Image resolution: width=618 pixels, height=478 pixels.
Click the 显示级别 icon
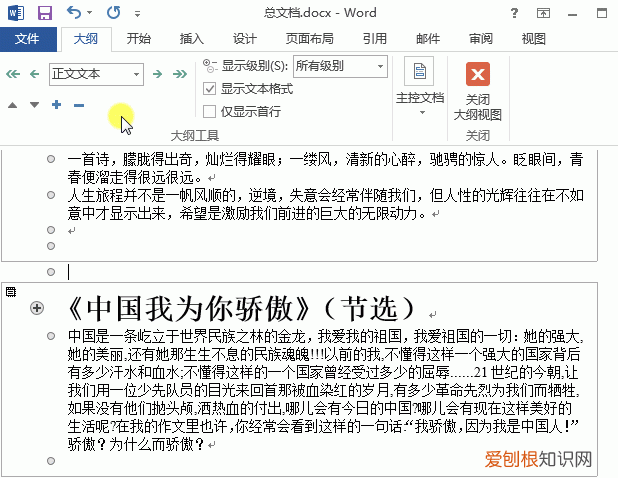(x=210, y=65)
